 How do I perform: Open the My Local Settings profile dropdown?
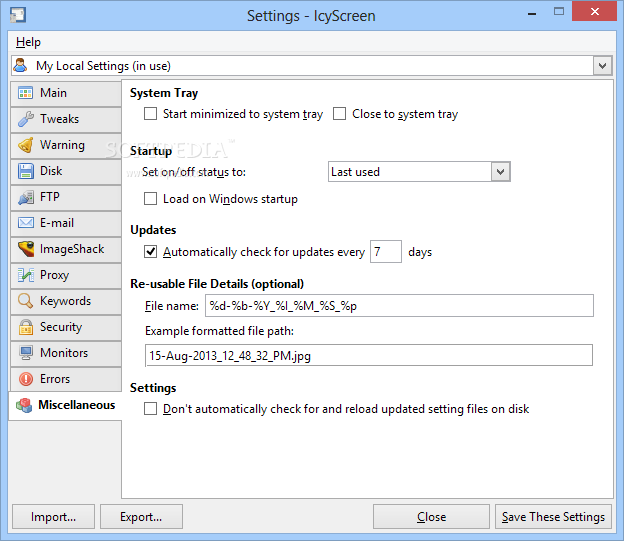coord(603,66)
